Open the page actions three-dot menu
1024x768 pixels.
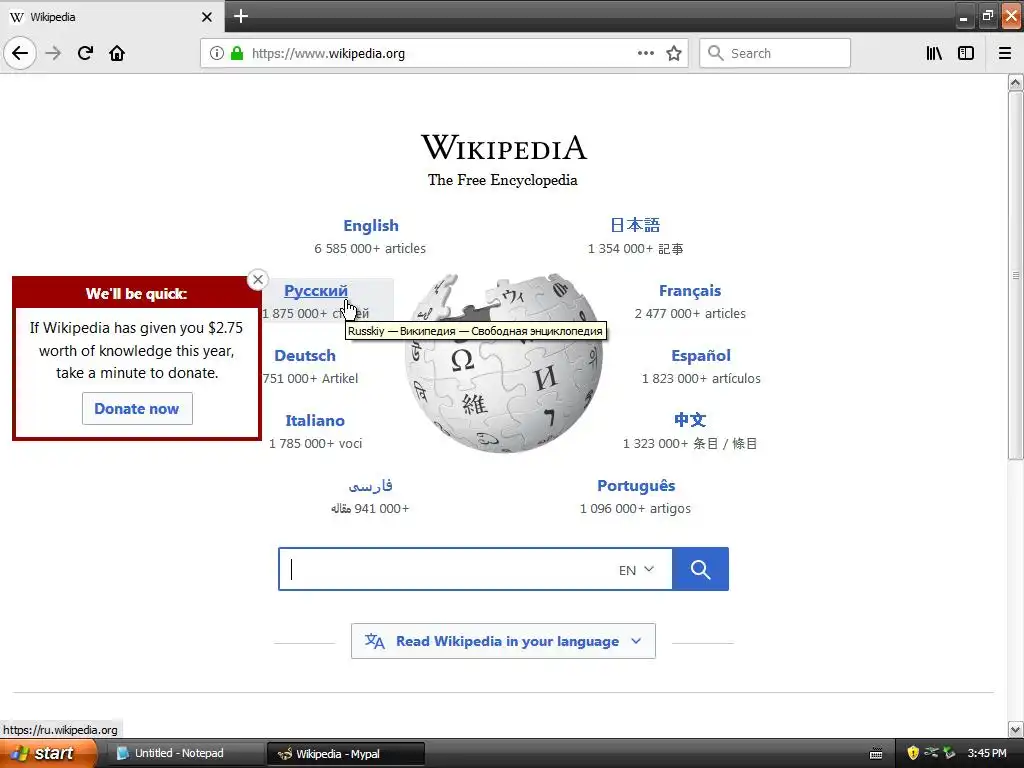tap(645, 53)
